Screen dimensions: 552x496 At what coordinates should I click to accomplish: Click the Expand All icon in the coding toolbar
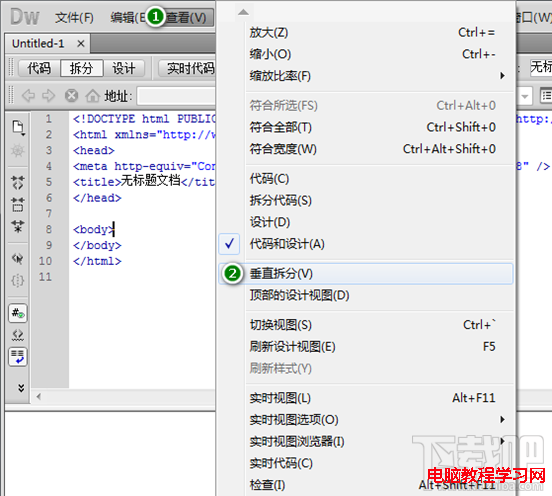(18, 226)
